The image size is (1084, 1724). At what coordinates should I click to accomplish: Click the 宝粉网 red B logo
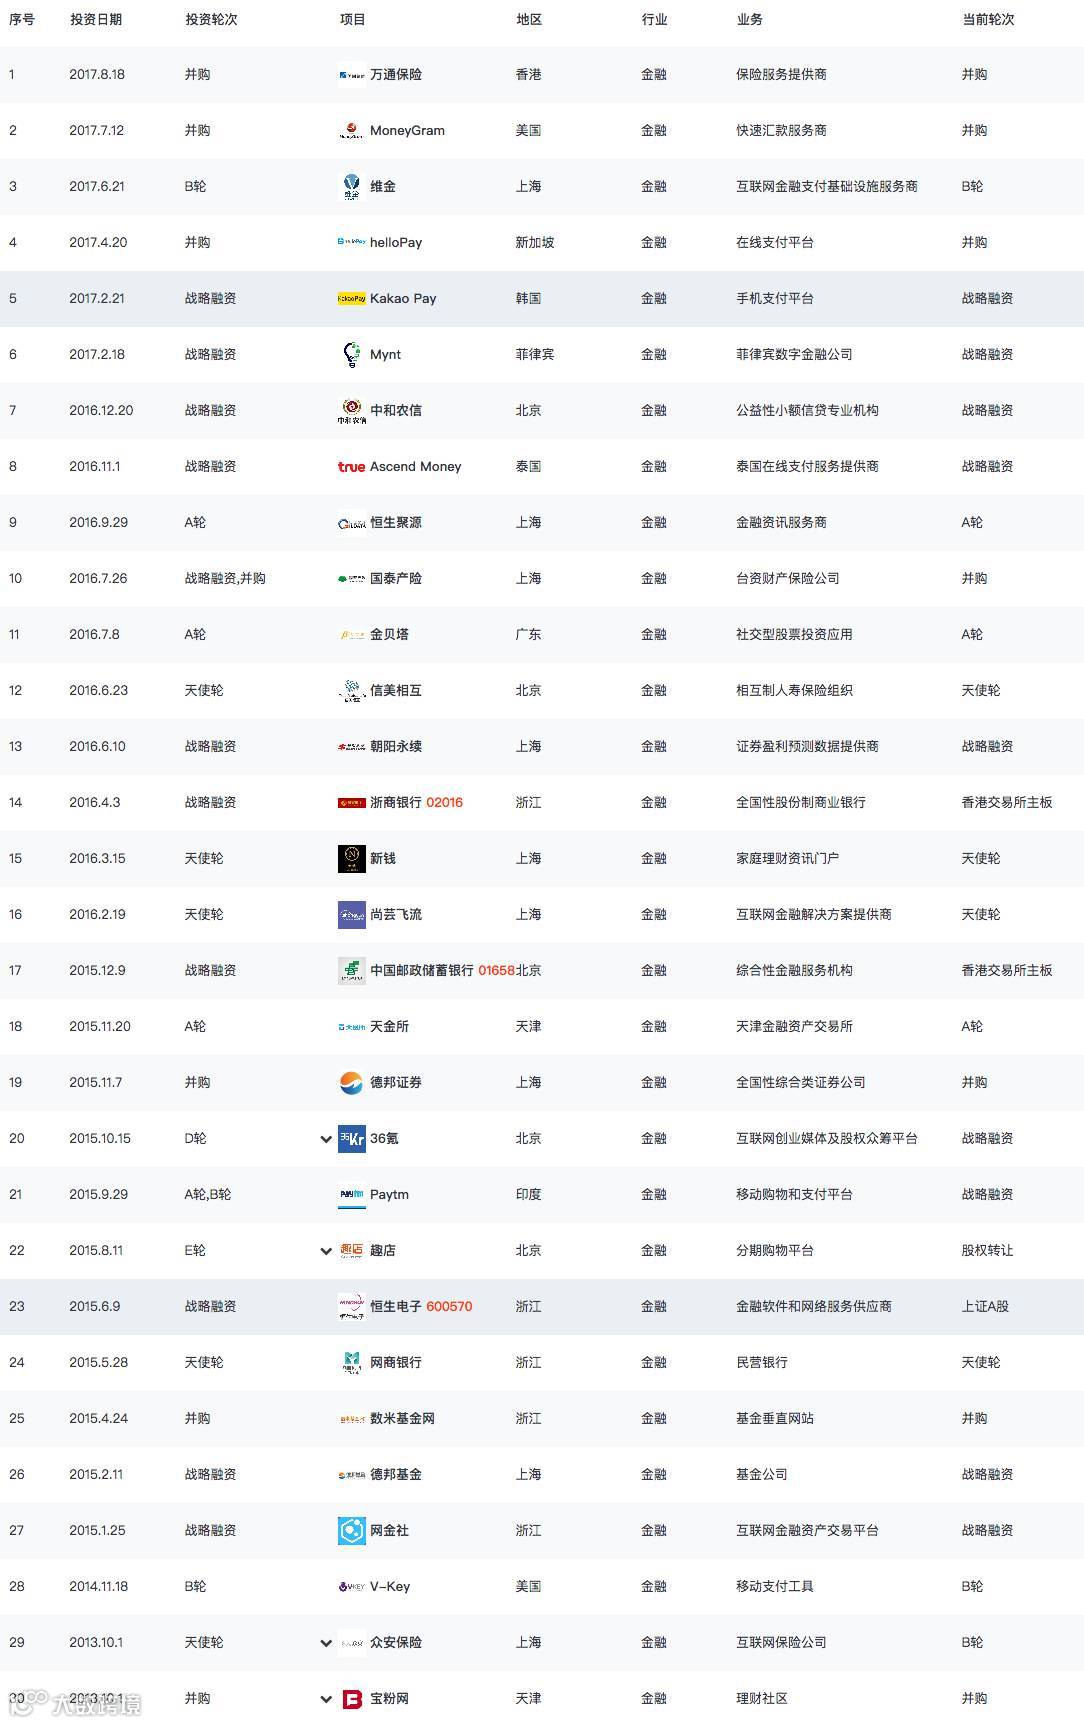coord(351,1699)
